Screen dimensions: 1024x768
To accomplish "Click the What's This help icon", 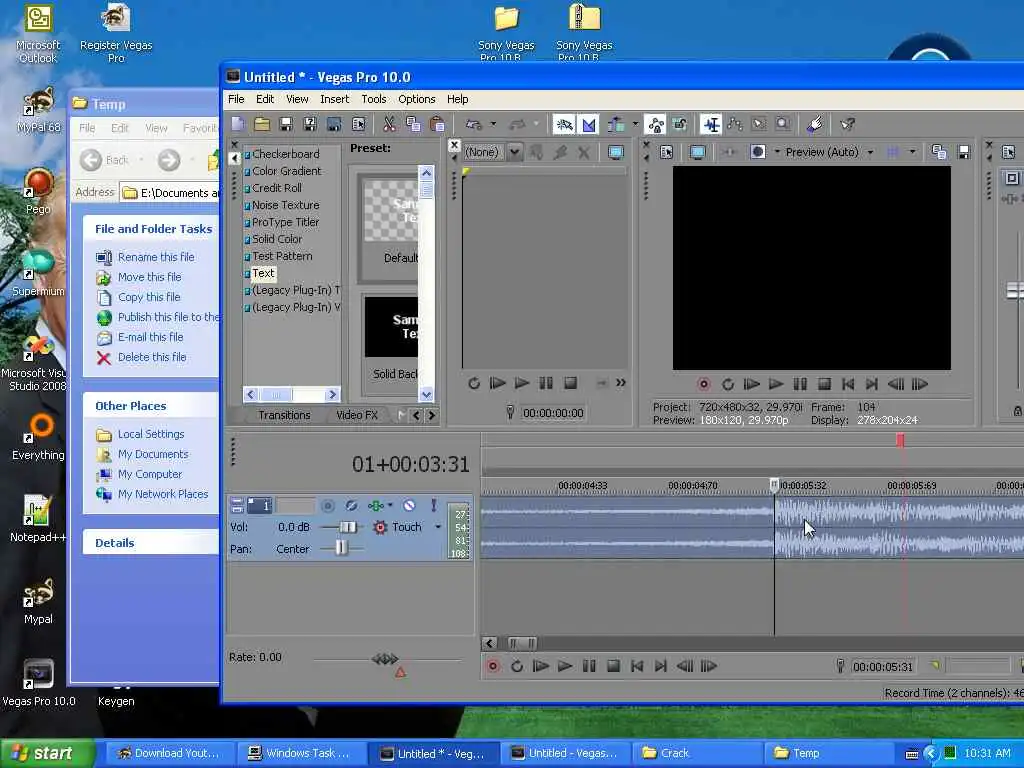I will coord(848,124).
